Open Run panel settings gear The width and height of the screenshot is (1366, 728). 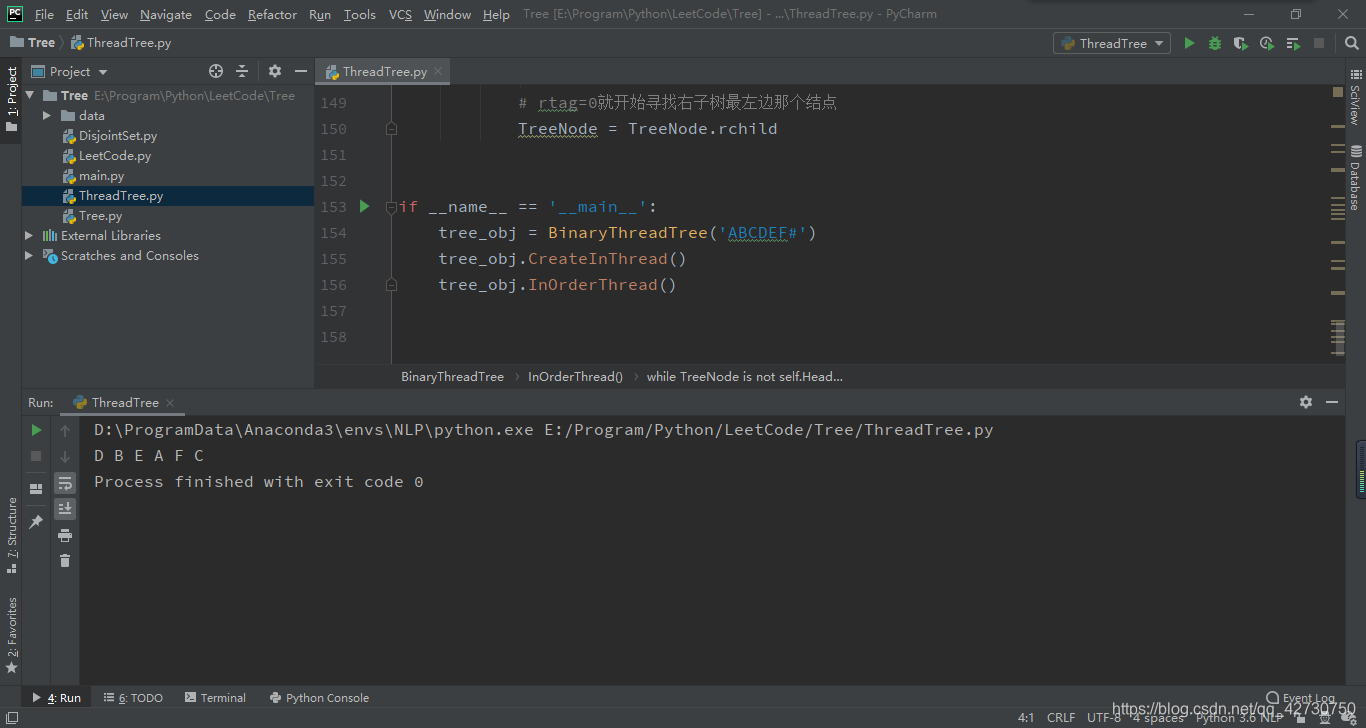coord(1306,402)
